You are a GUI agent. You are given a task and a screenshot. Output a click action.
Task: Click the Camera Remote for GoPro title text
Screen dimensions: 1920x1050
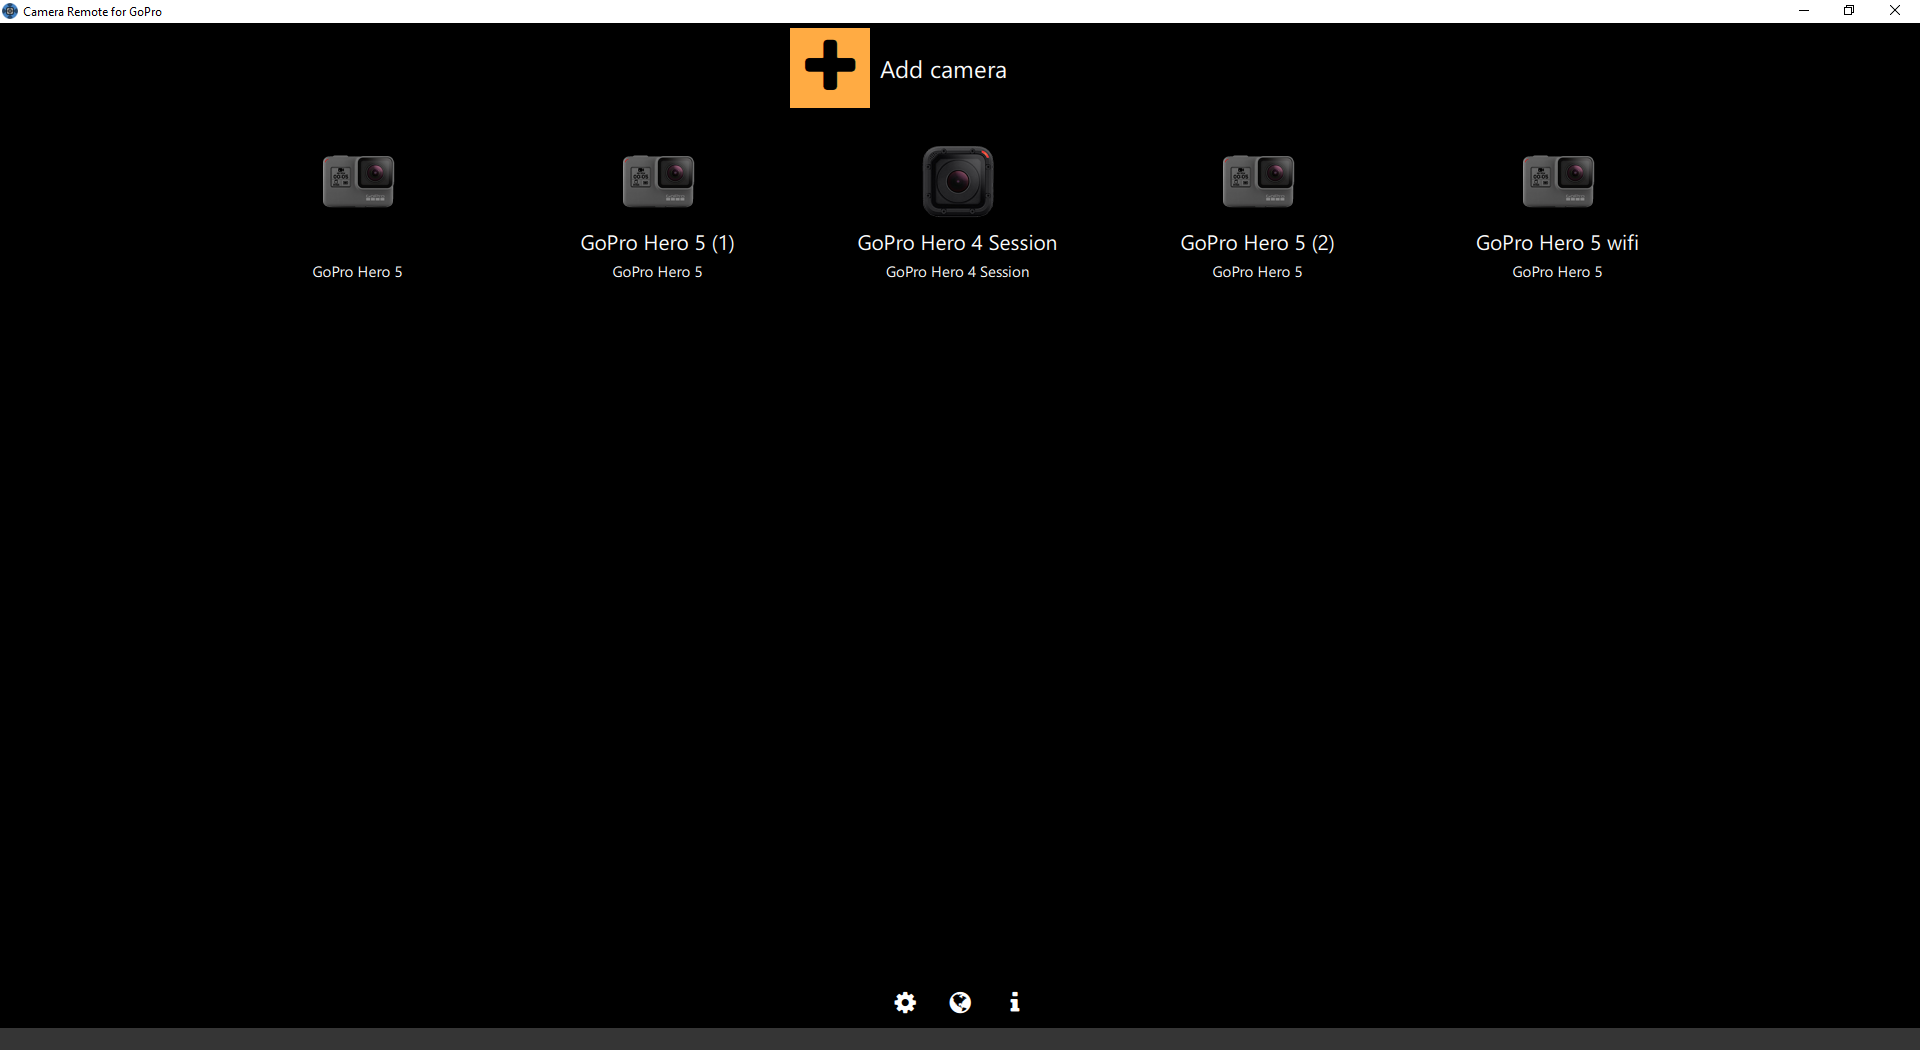pos(94,11)
